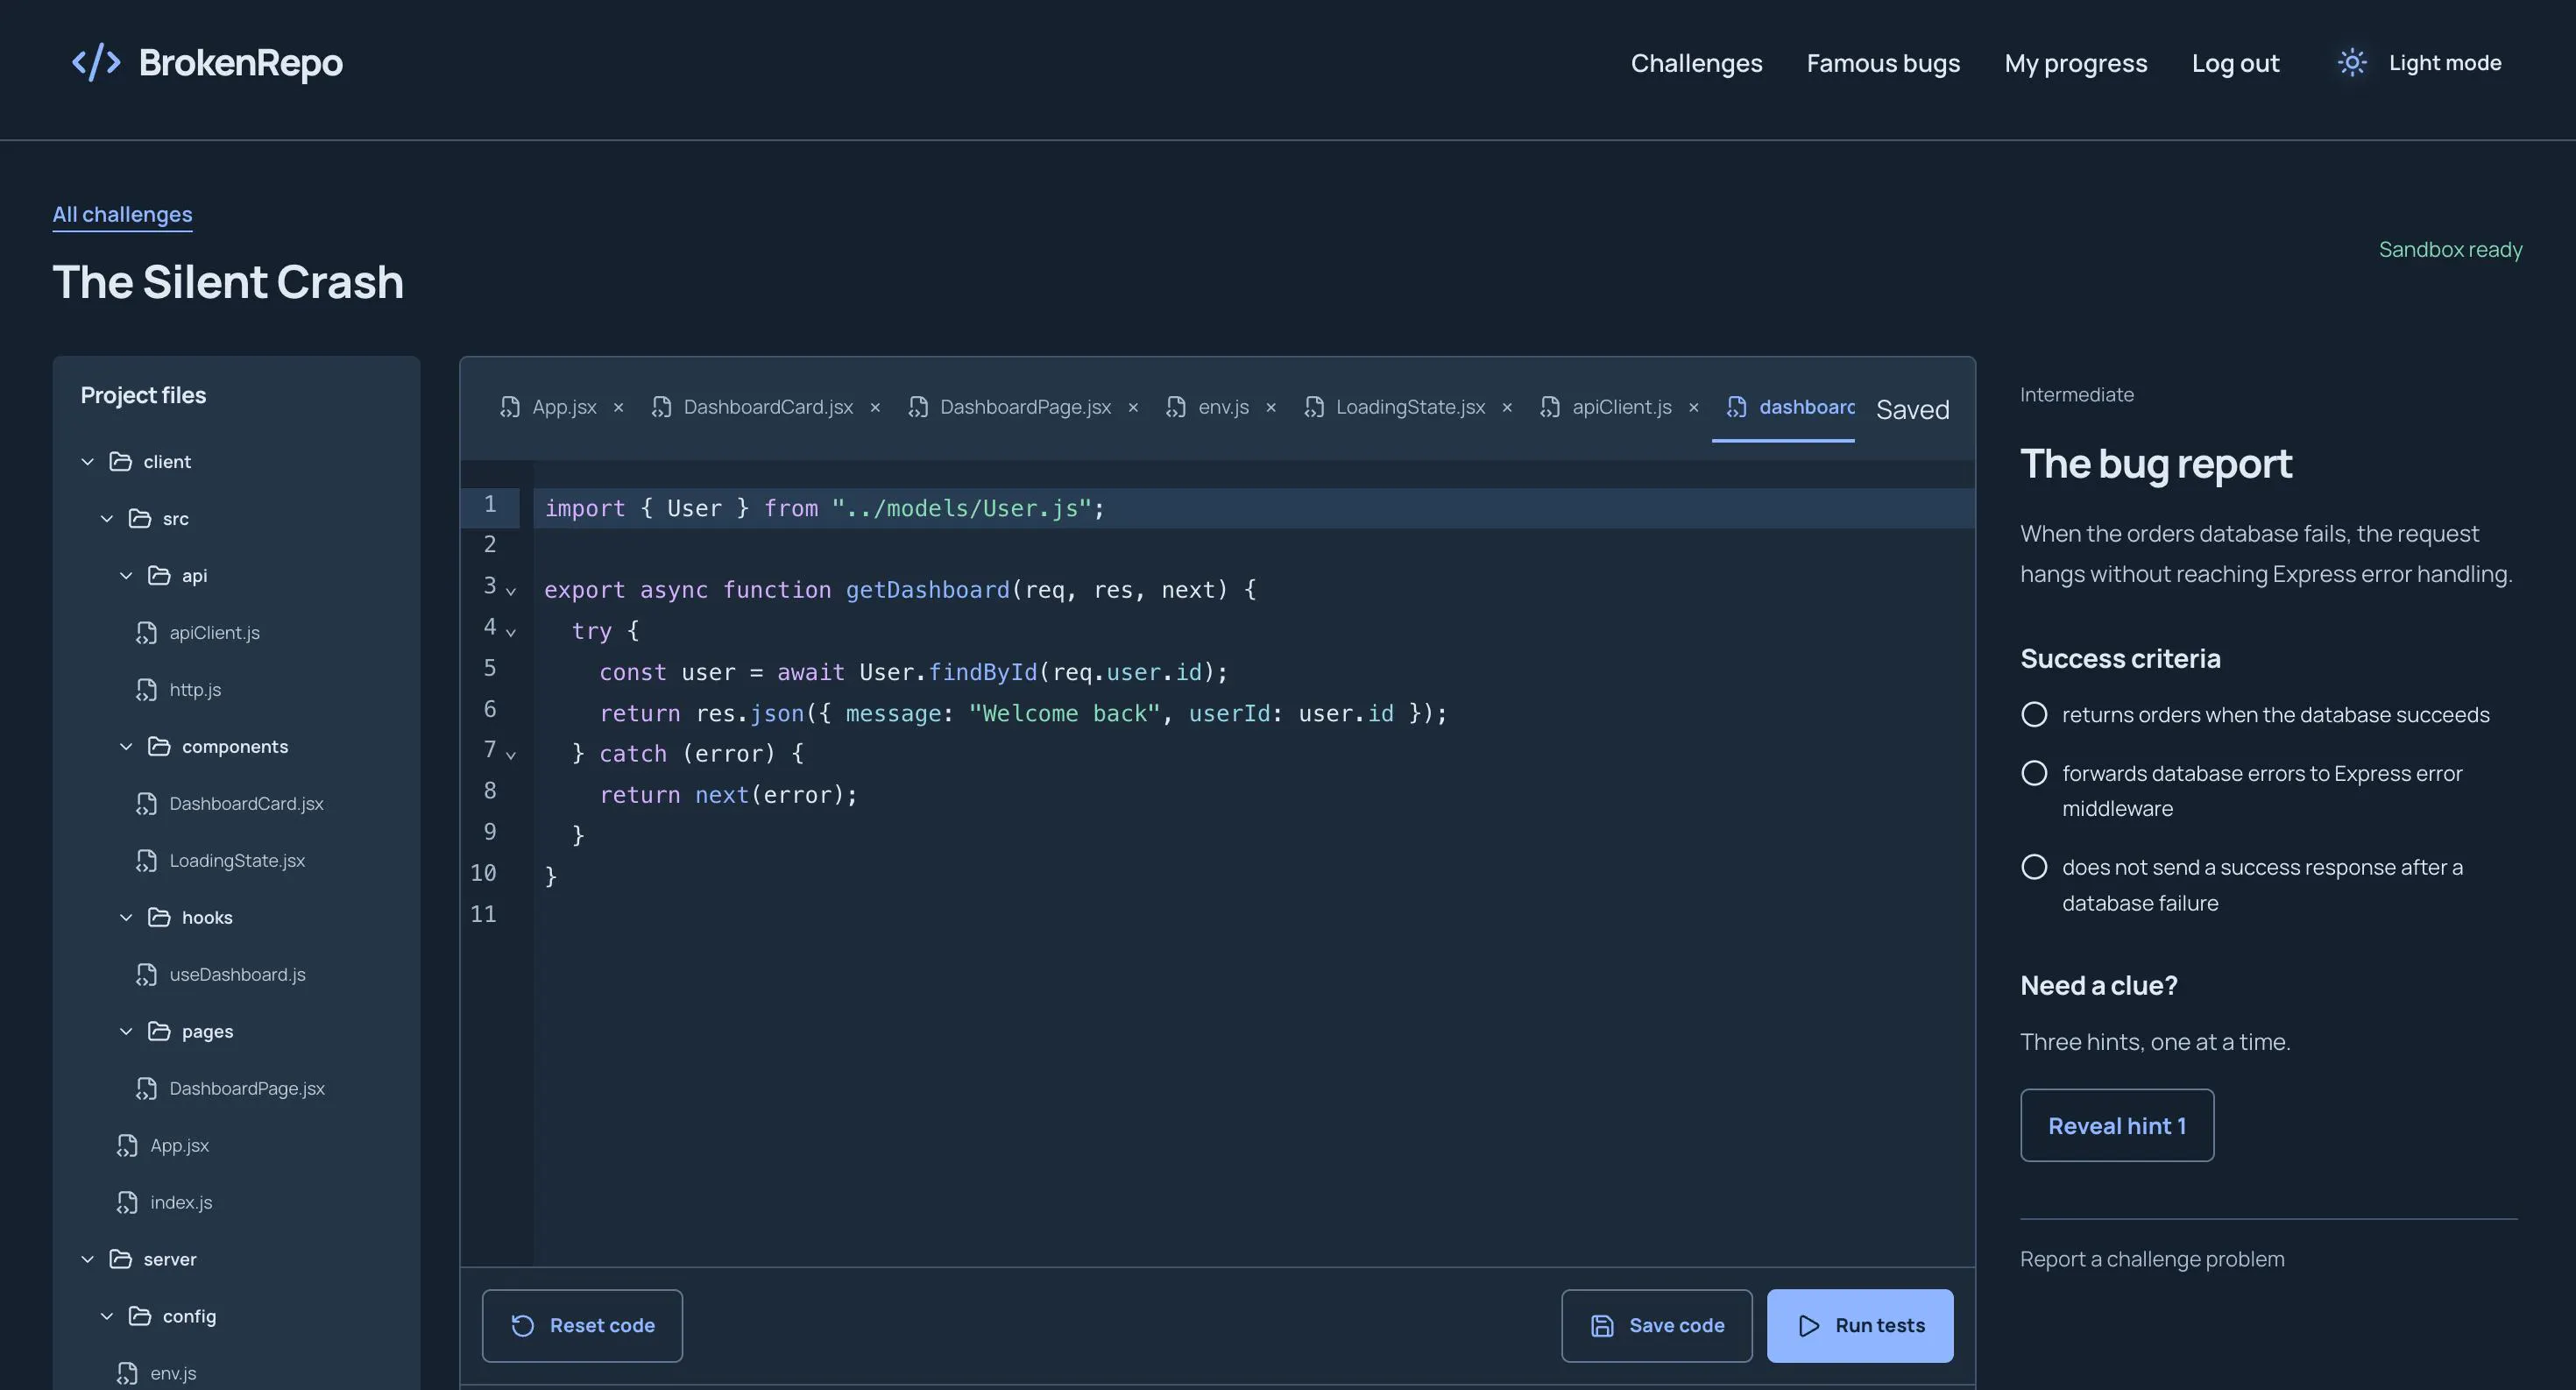Click line number 6 in gutter

[x=490, y=709]
